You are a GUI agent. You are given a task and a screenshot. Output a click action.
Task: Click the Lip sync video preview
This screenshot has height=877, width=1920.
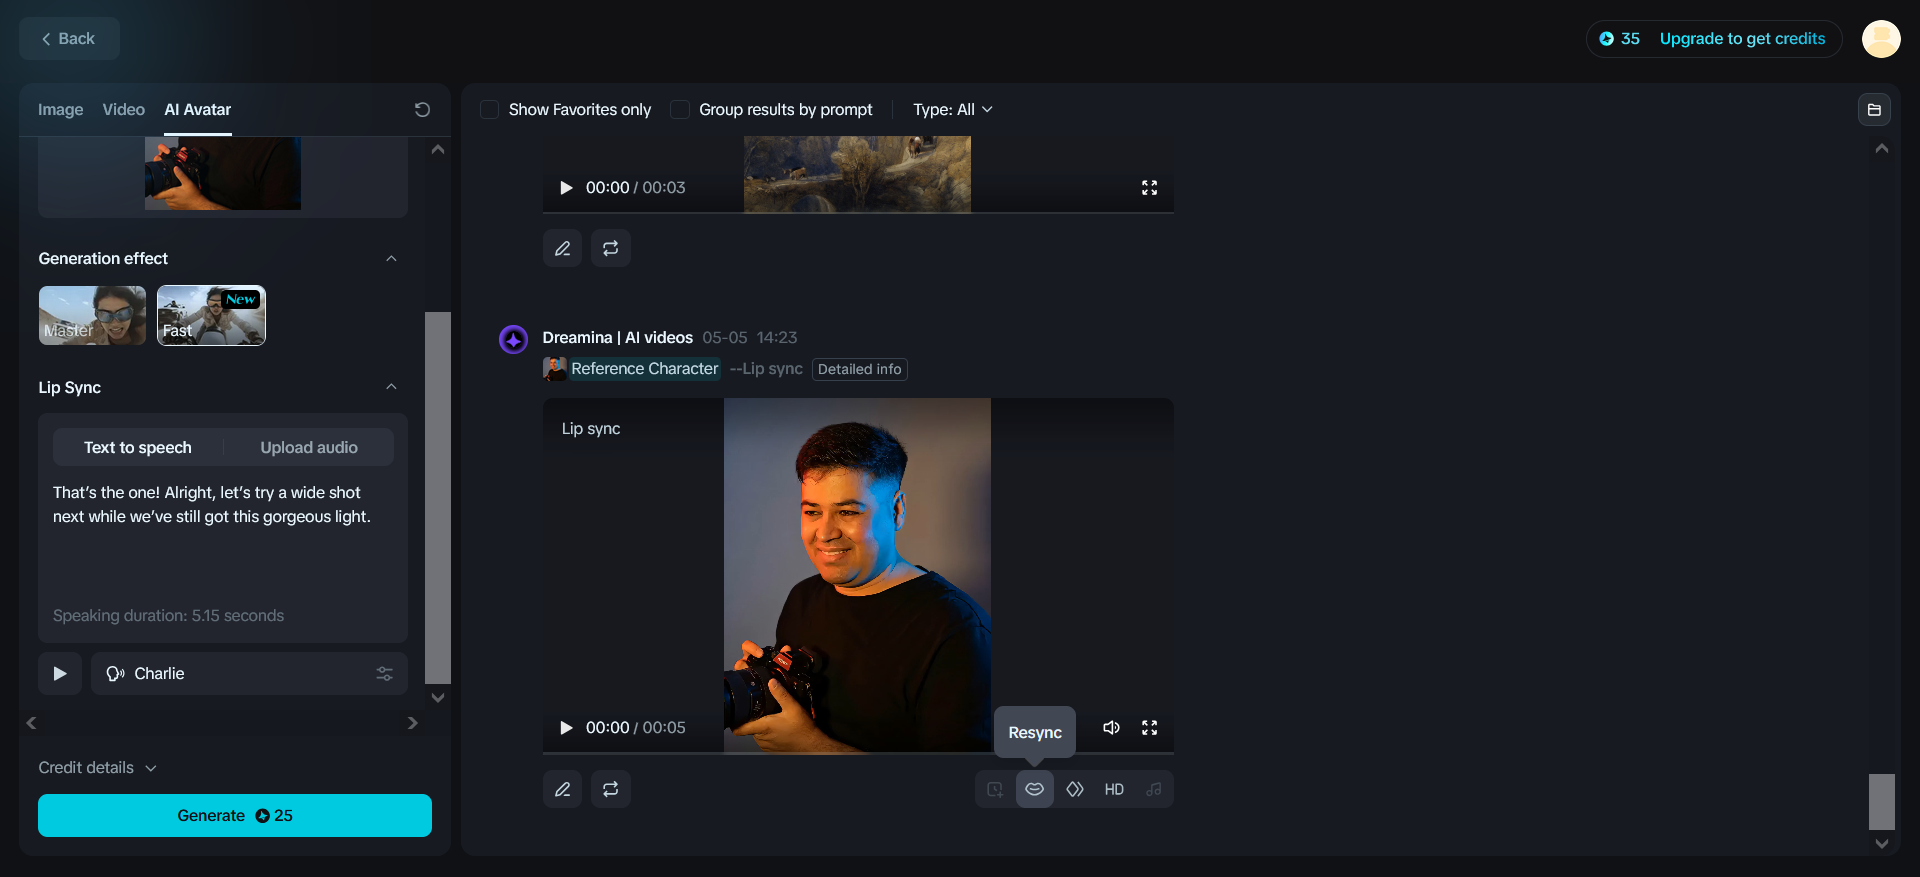[857, 575]
